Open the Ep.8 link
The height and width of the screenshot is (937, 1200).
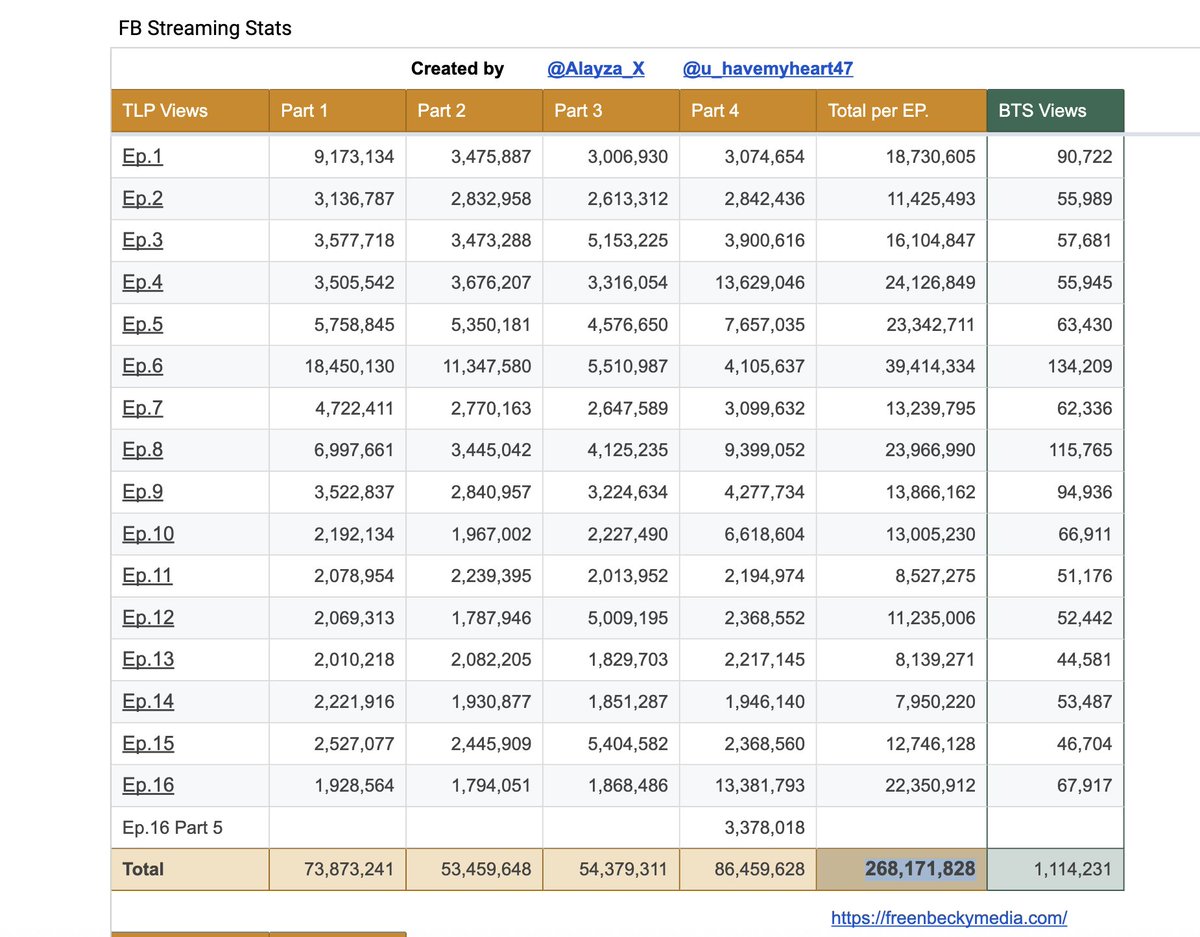[142, 450]
